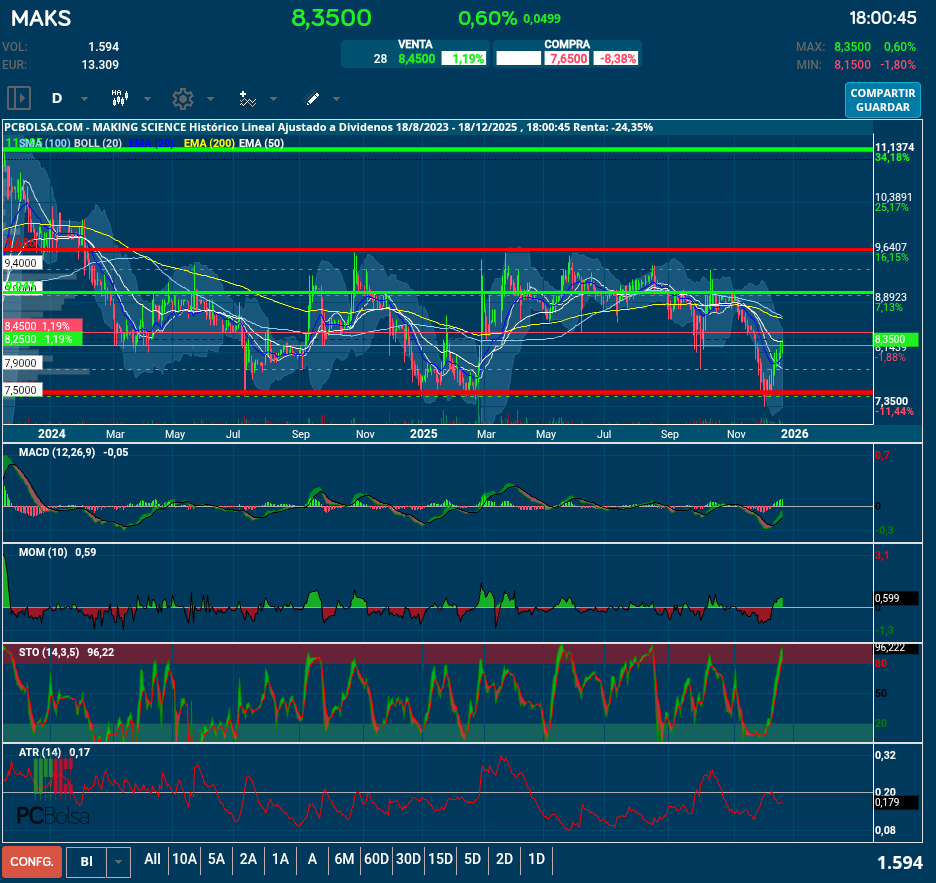This screenshot has width=936, height=883.
Task: Select the pencil drawing tool
Action: [x=312, y=98]
